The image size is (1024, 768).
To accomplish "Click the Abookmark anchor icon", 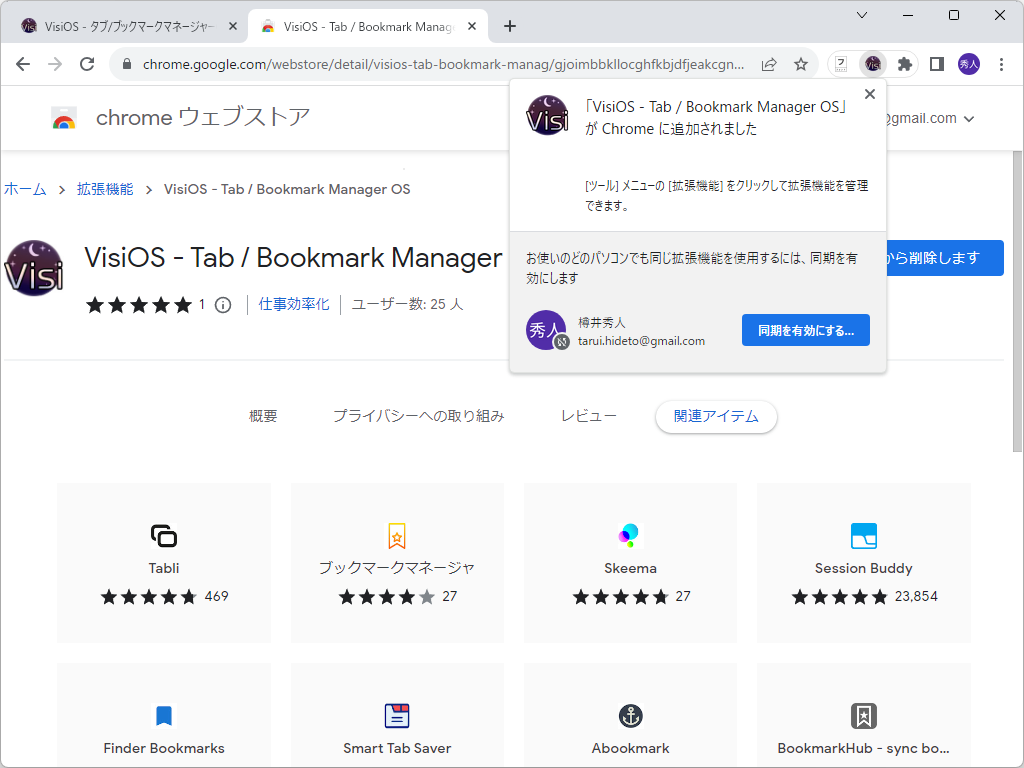I will 629,715.
